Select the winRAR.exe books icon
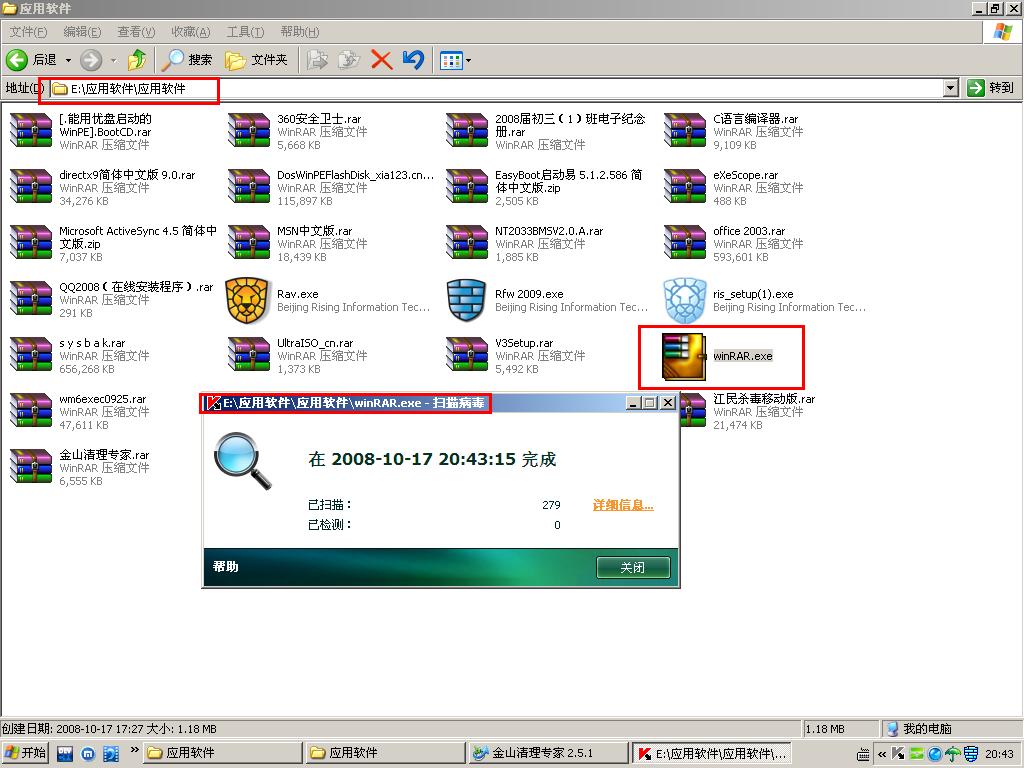 684,357
